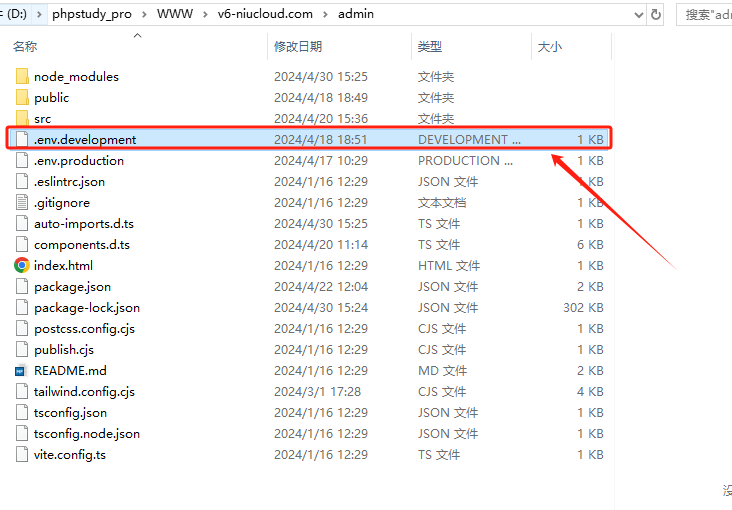Click the Chrome icon beside index.html
732x510 pixels.
tap(22, 265)
